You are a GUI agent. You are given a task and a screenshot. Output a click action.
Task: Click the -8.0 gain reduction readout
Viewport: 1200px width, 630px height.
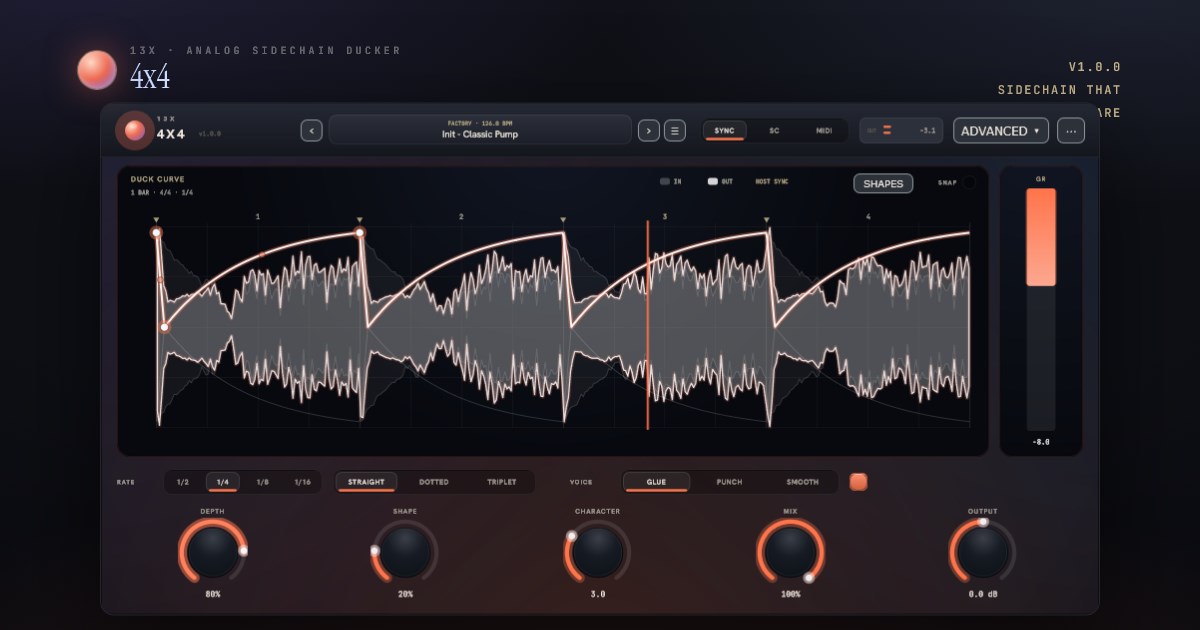click(1041, 442)
